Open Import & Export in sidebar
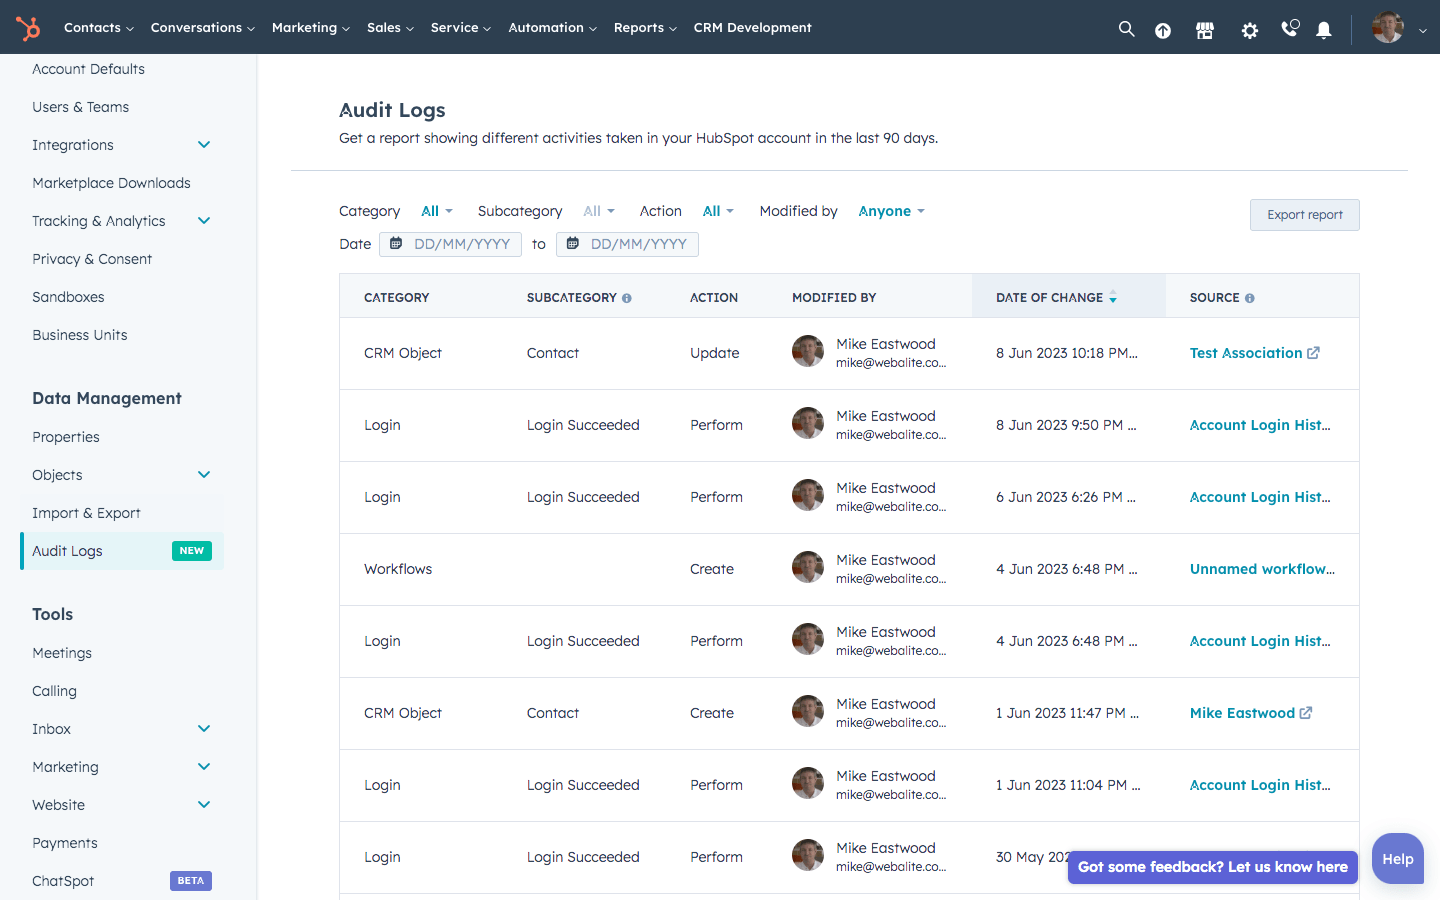 (x=86, y=513)
